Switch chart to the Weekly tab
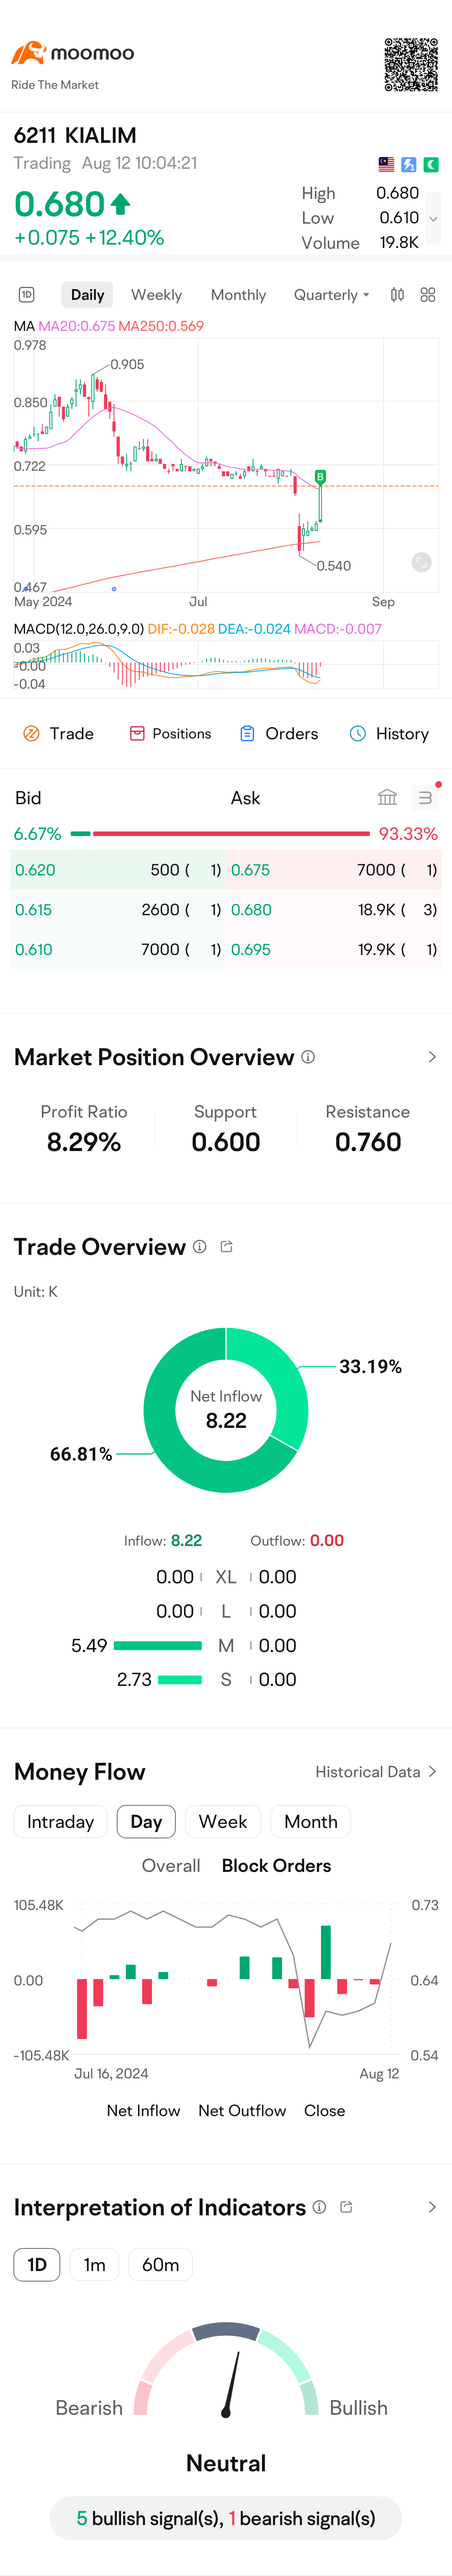452x2576 pixels. (157, 295)
